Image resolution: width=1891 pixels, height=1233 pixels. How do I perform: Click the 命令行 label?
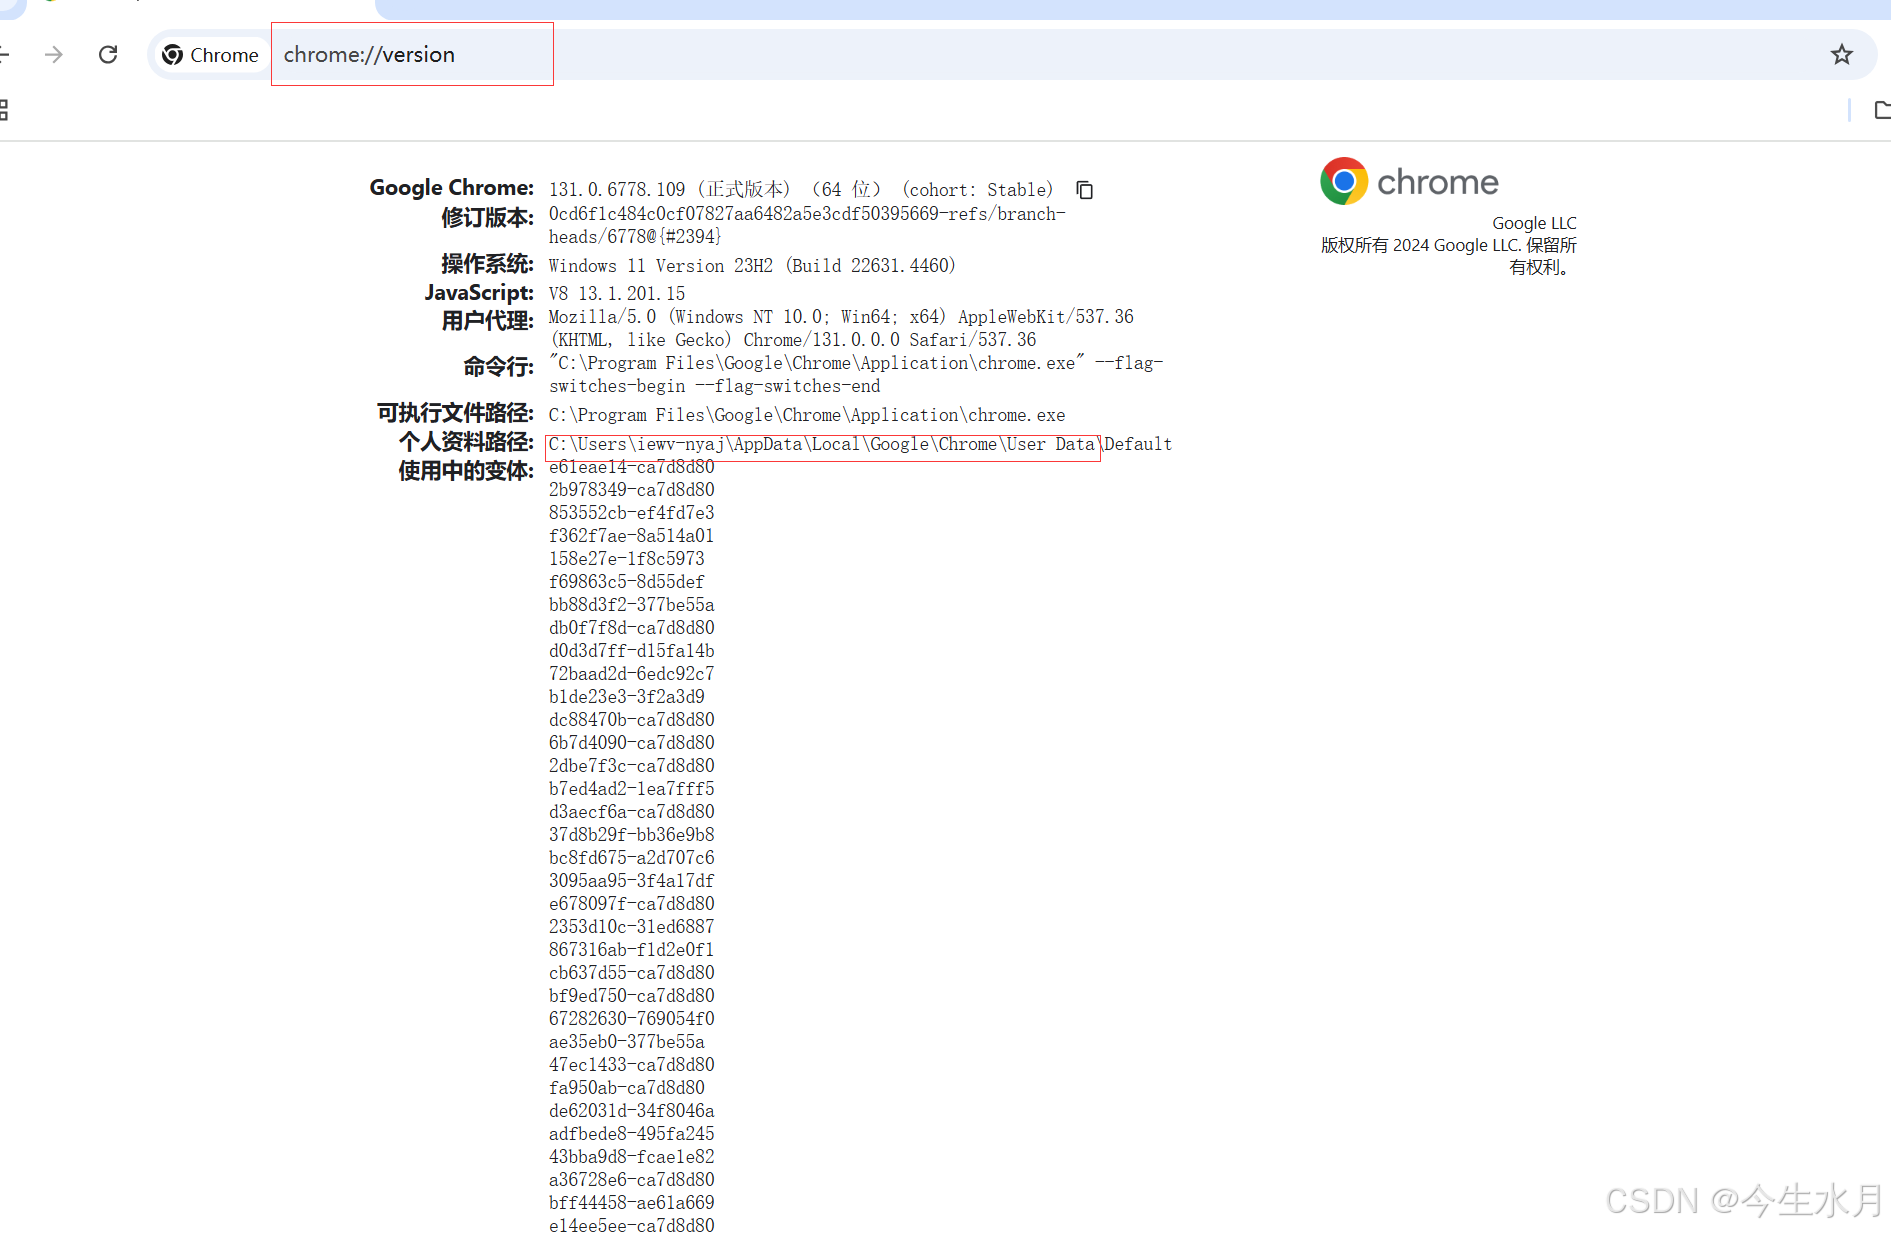pyautogui.click(x=498, y=367)
